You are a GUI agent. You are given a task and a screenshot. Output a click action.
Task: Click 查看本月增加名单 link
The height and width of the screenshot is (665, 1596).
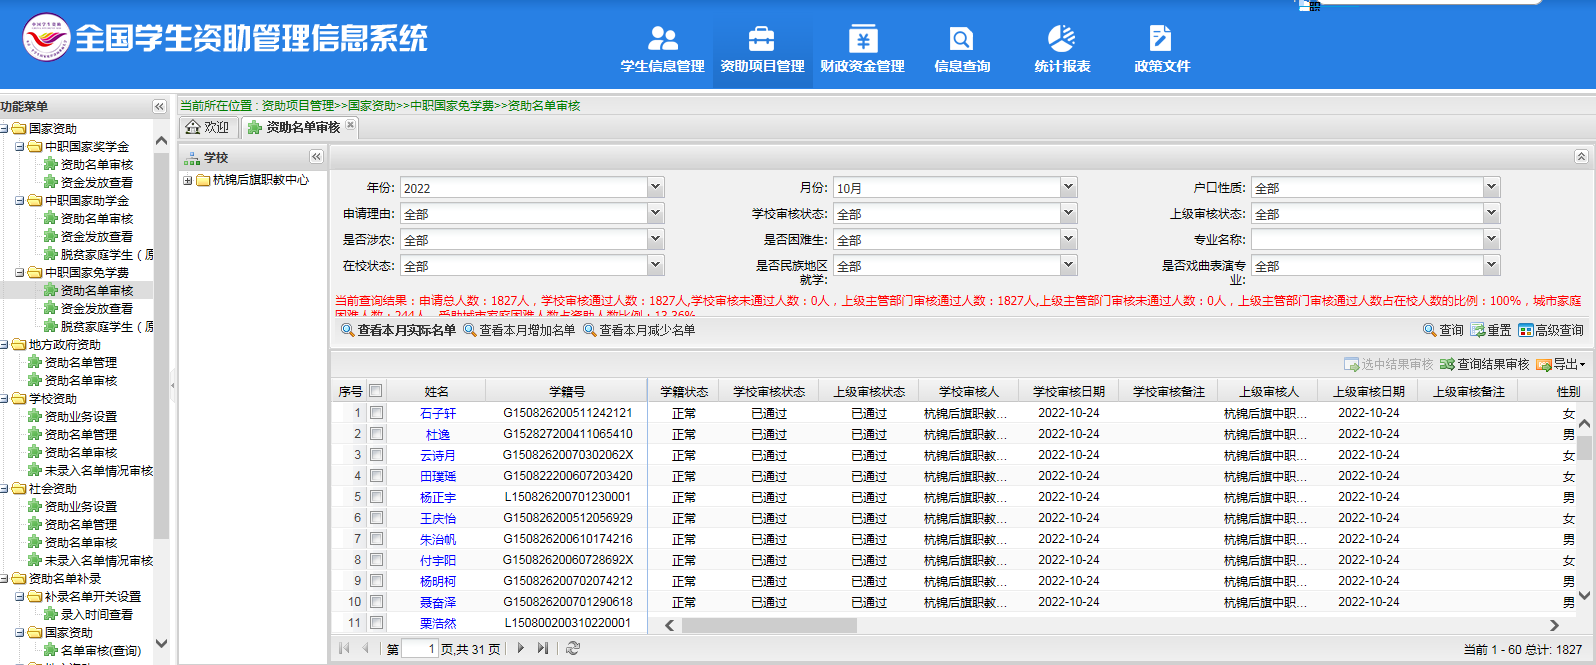(519, 330)
